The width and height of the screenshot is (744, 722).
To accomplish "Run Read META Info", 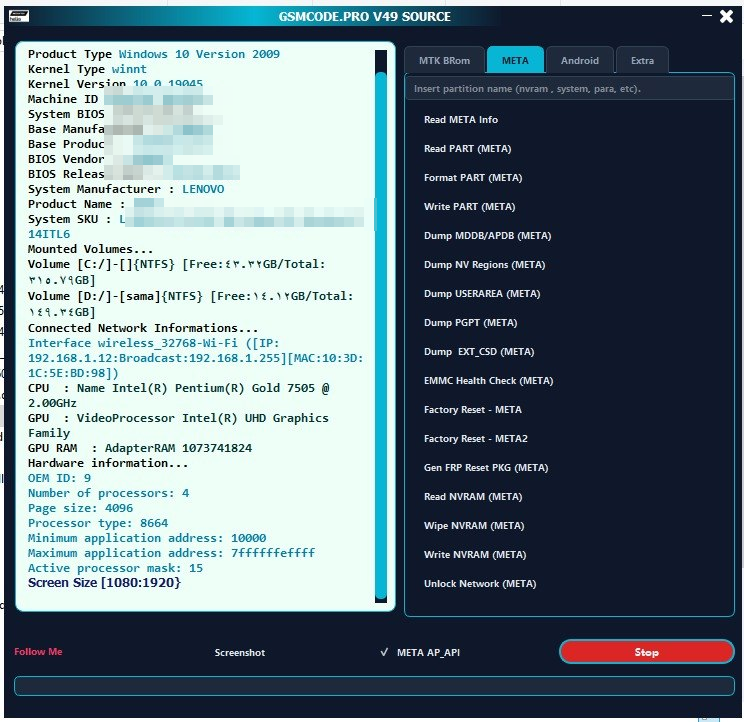I will click(461, 120).
